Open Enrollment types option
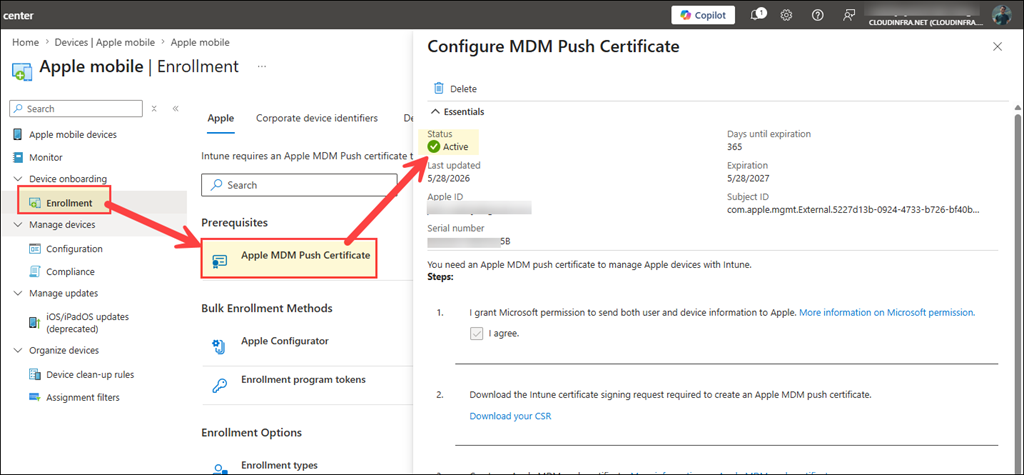This screenshot has width=1024, height=475. (279, 465)
